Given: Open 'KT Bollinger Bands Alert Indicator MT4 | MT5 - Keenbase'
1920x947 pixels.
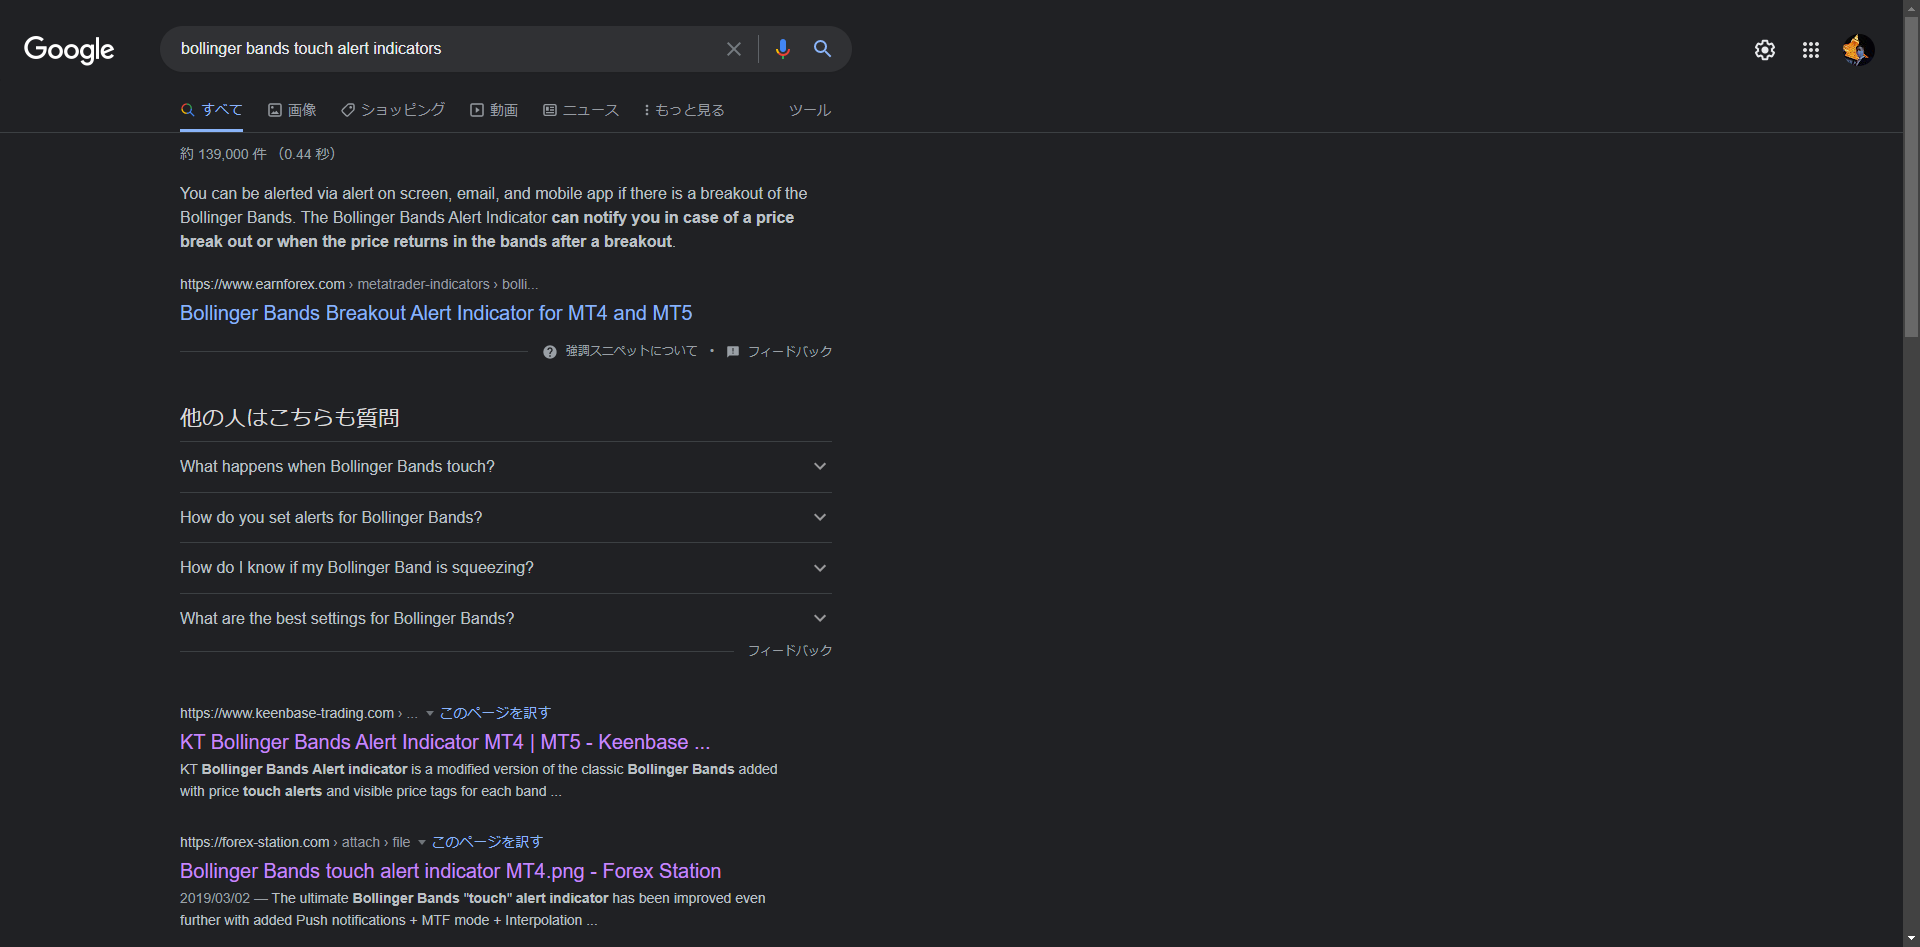Looking at the screenshot, I should point(445,742).
